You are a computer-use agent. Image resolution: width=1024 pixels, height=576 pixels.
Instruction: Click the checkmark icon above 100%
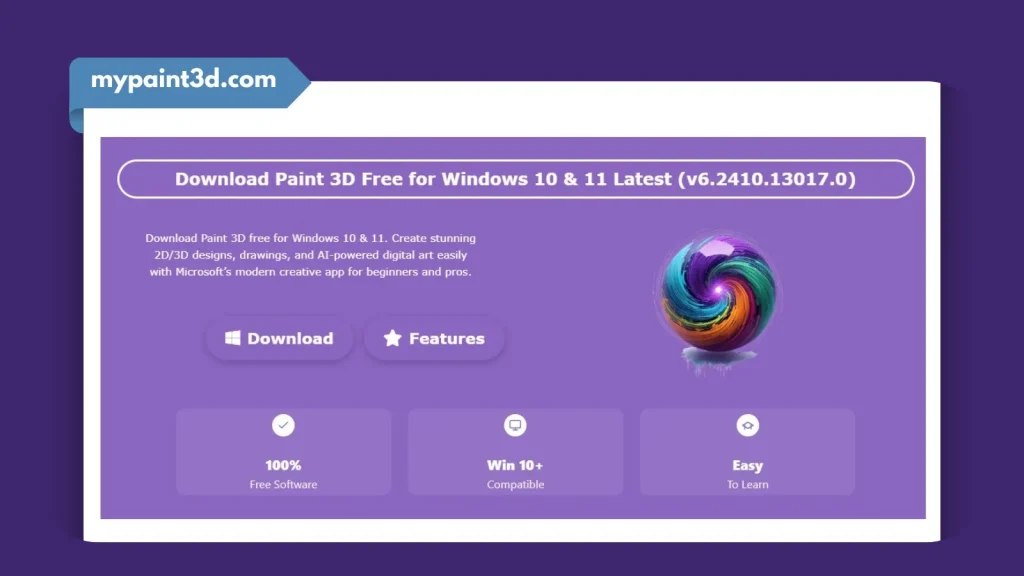coord(283,425)
